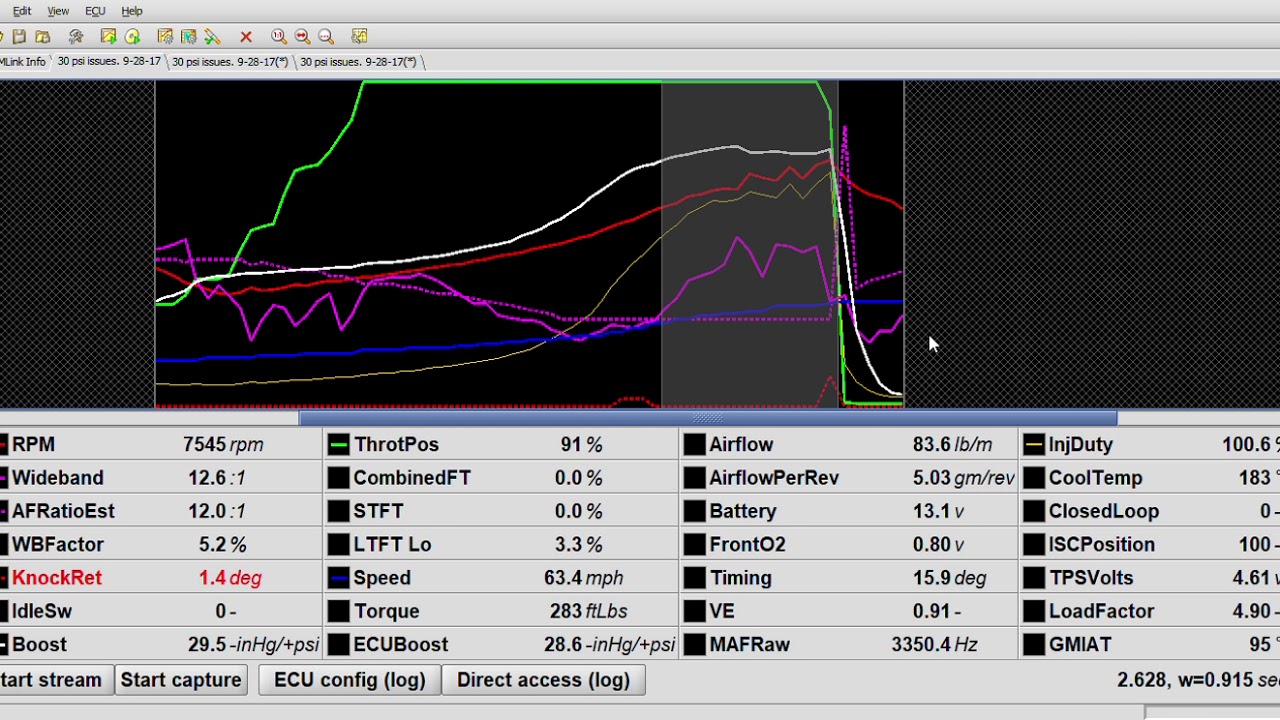The width and height of the screenshot is (1280, 720).
Task: Click the black CoolTemp color swatch
Action: pos(1034,478)
